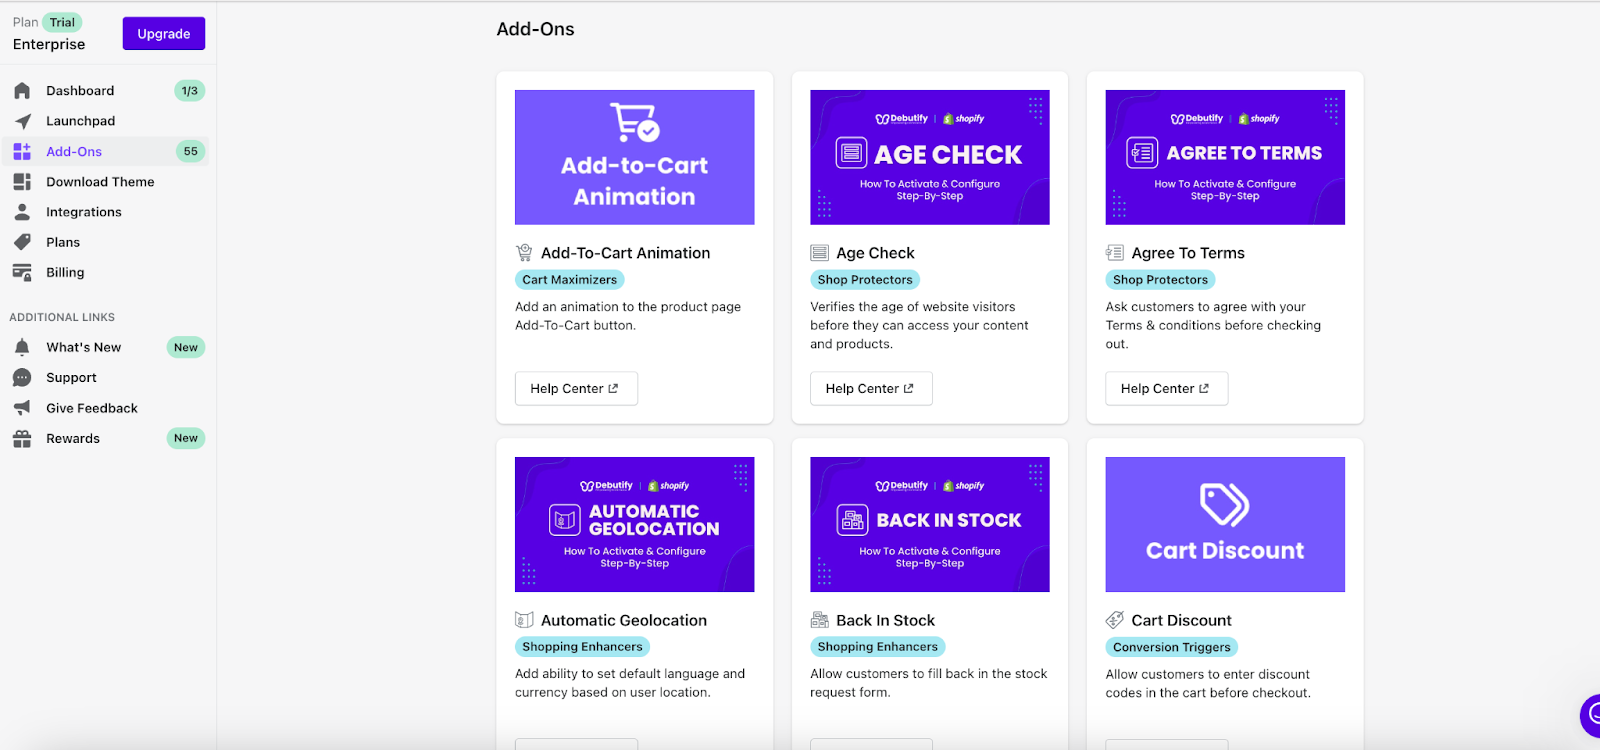Click the Back In Stock tutorial thumbnail

[929, 524]
